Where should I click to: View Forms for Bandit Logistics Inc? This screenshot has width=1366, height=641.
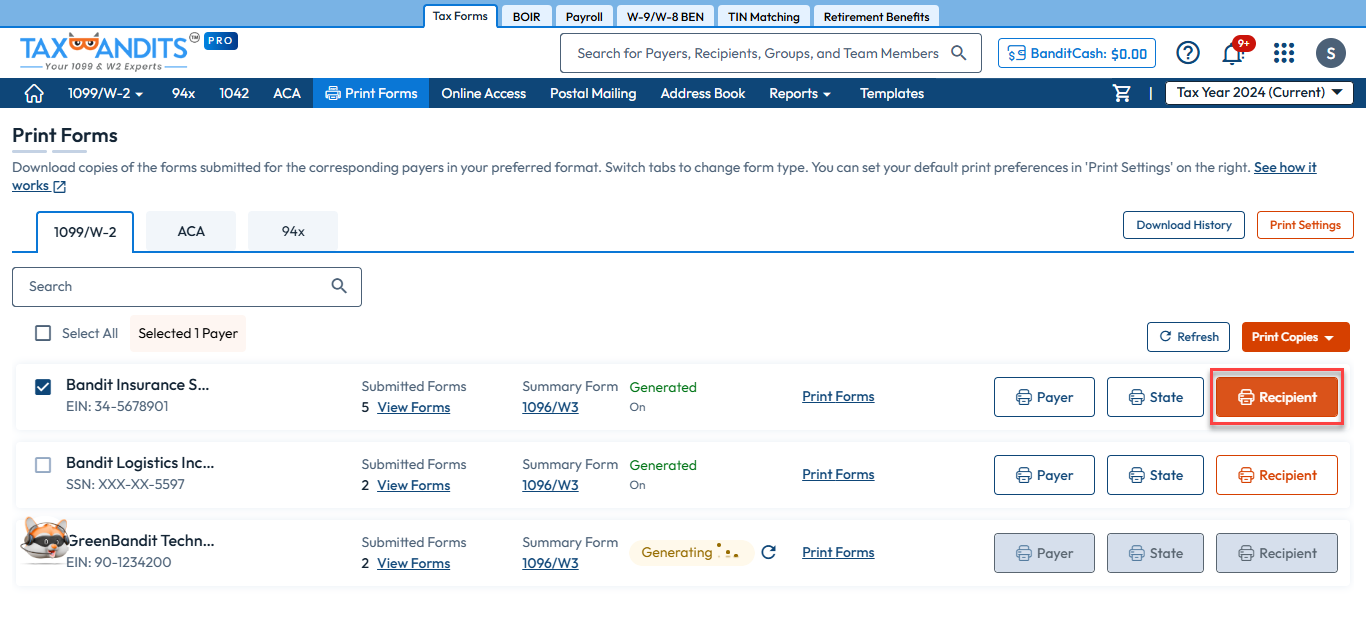coord(413,485)
